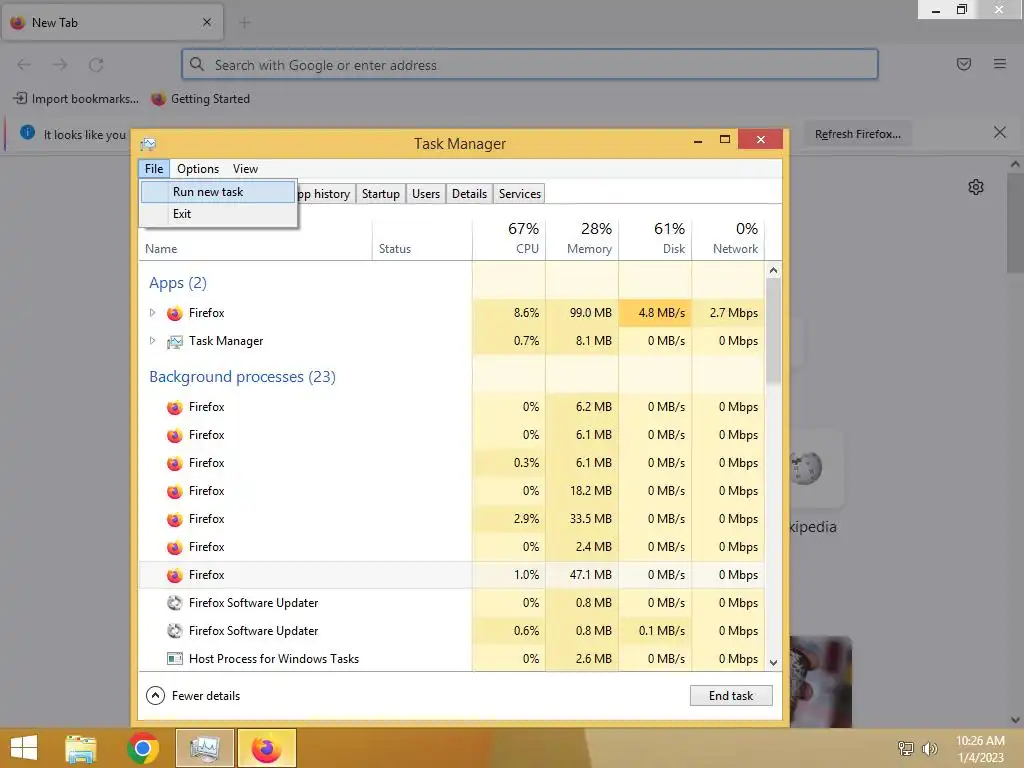Click the process list scroll up arrow

pos(773,270)
